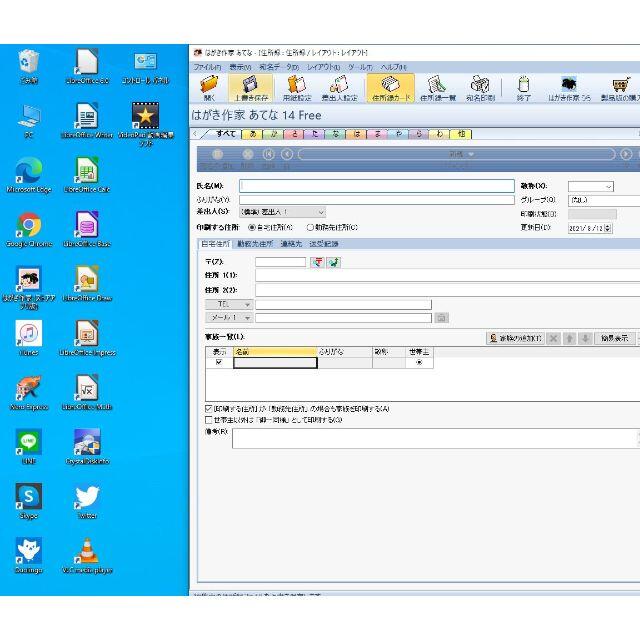Click the 宛名印刷 address print icon
The width and height of the screenshot is (640, 640).
tap(480, 87)
